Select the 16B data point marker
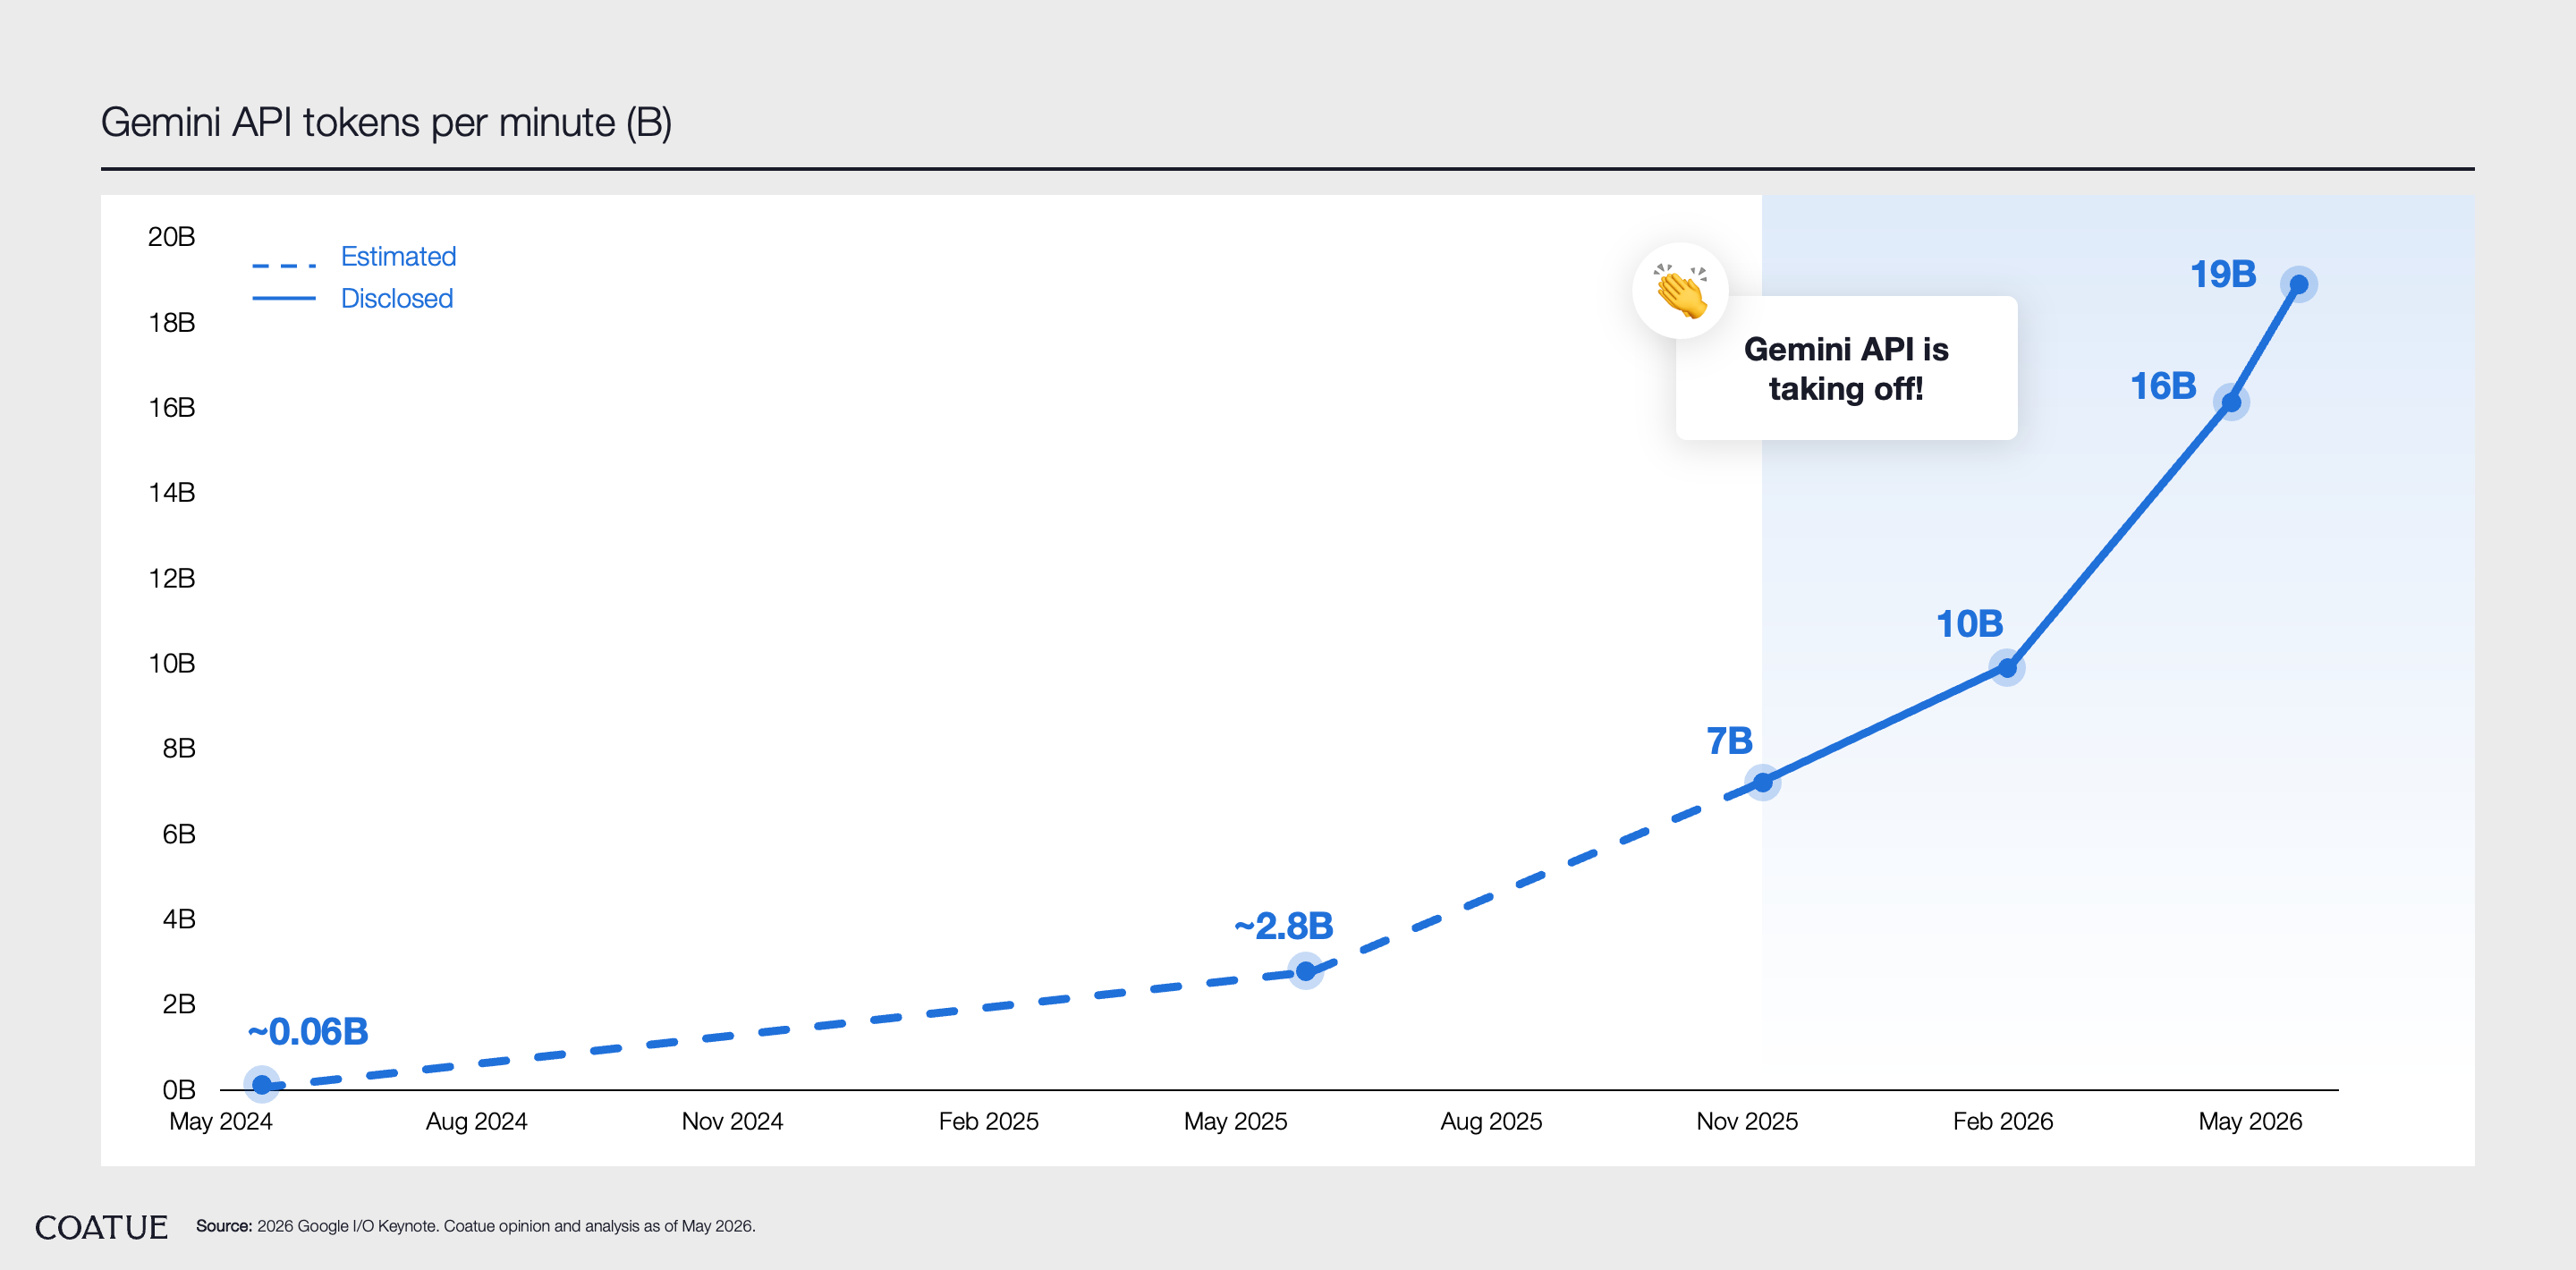Image resolution: width=2576 pixels, height=1270 pixels. click(2232, 402)
